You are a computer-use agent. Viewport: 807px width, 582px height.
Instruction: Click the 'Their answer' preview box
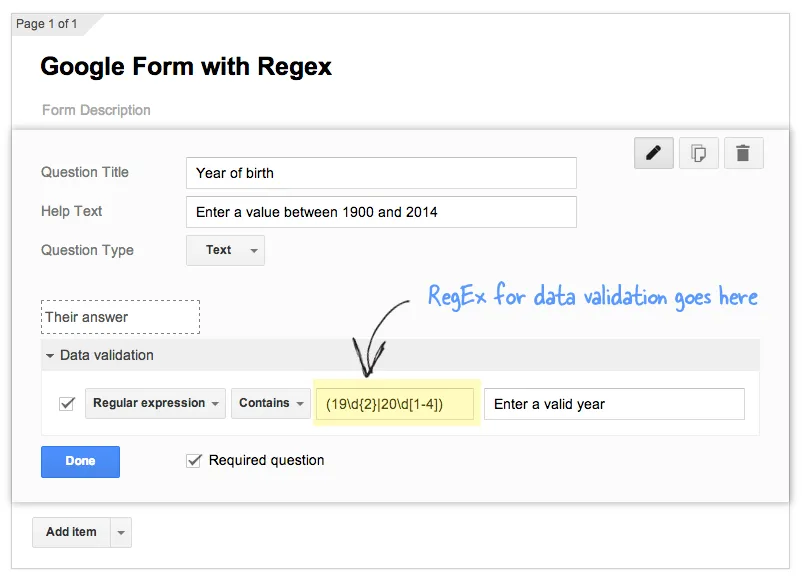[x=120, y=317]
